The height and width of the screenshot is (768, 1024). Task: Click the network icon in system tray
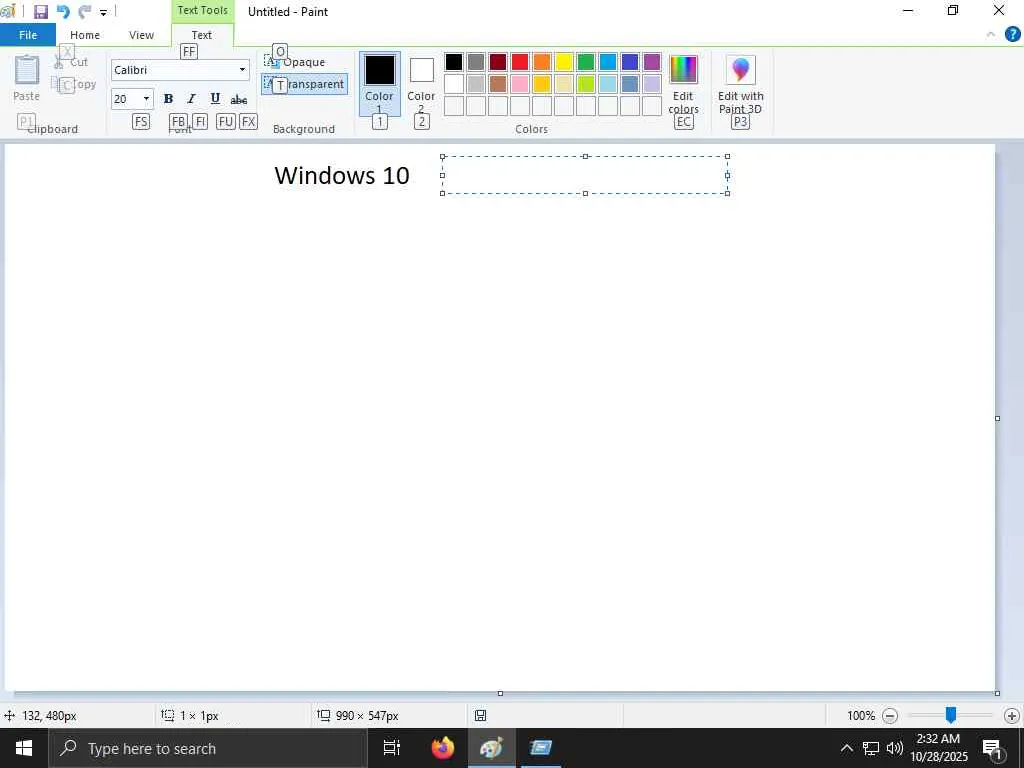point(871,748)
